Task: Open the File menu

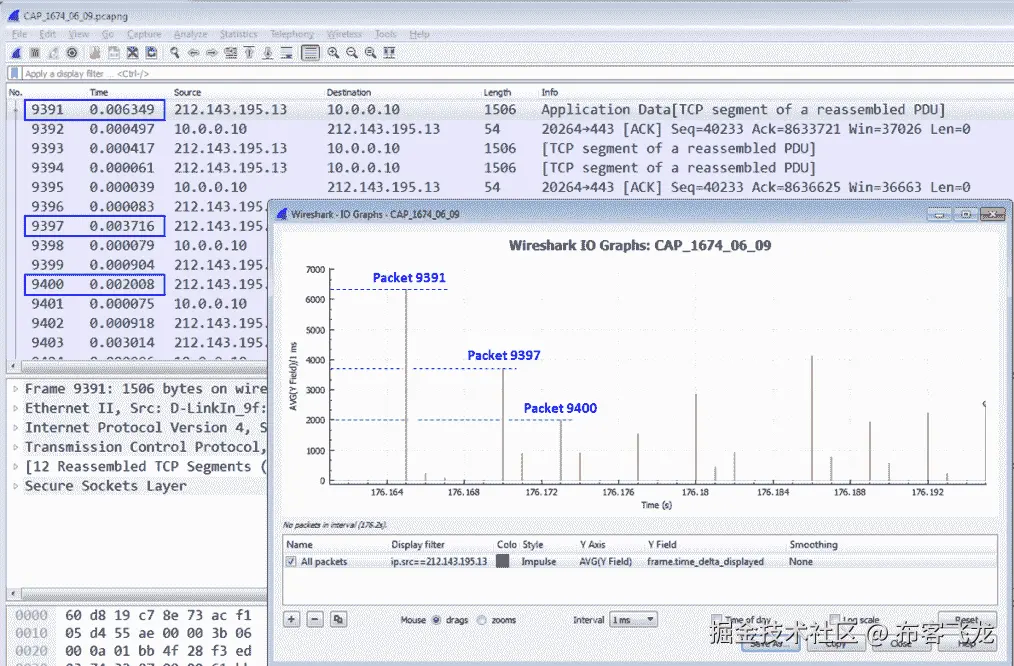Action: click(19, 34)
